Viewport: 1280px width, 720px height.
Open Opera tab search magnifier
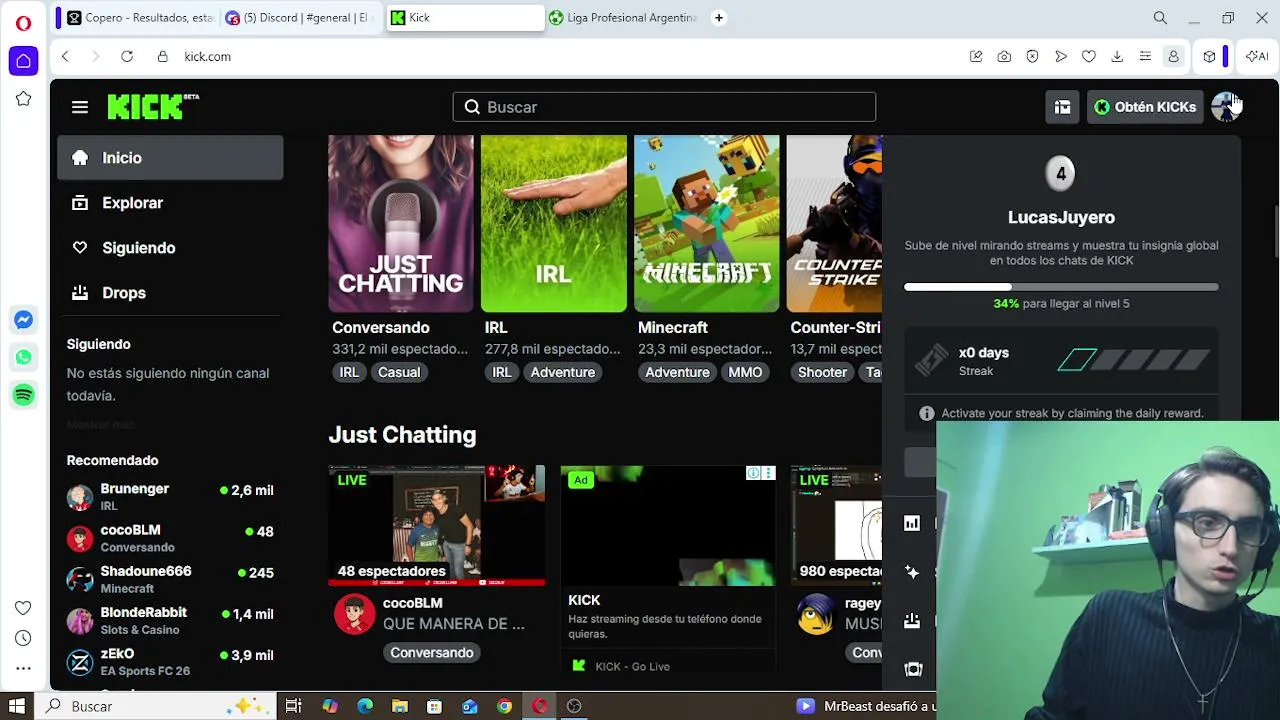coord(1160,18)
